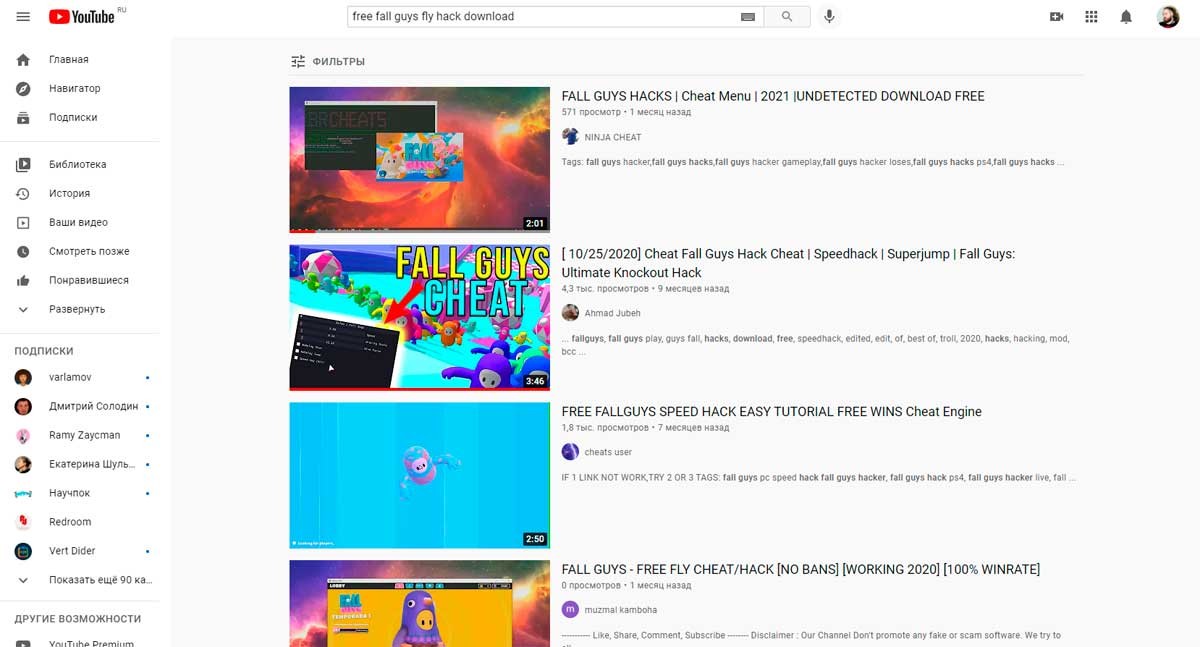The height and width of the screenshot is (647, 1200).
Task: Open the Ramy Zaycman channel avatar
Action: (x=24, y=435)
